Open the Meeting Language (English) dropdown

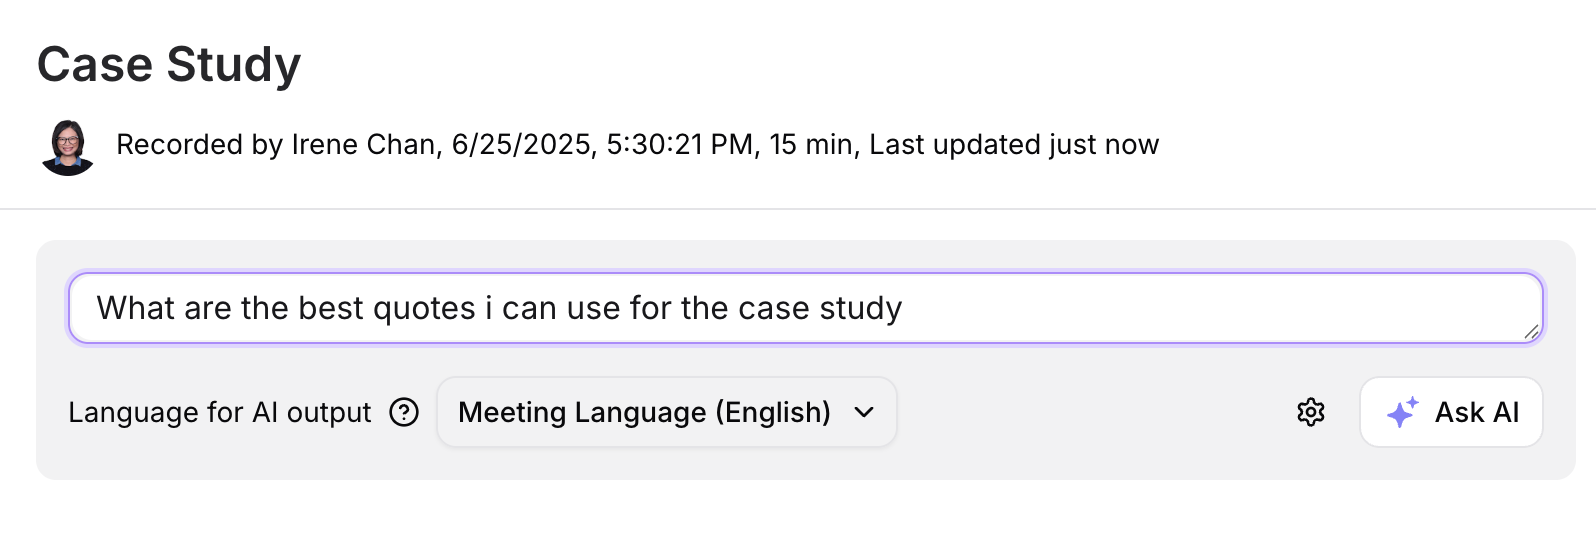click(x=666, y=412)
